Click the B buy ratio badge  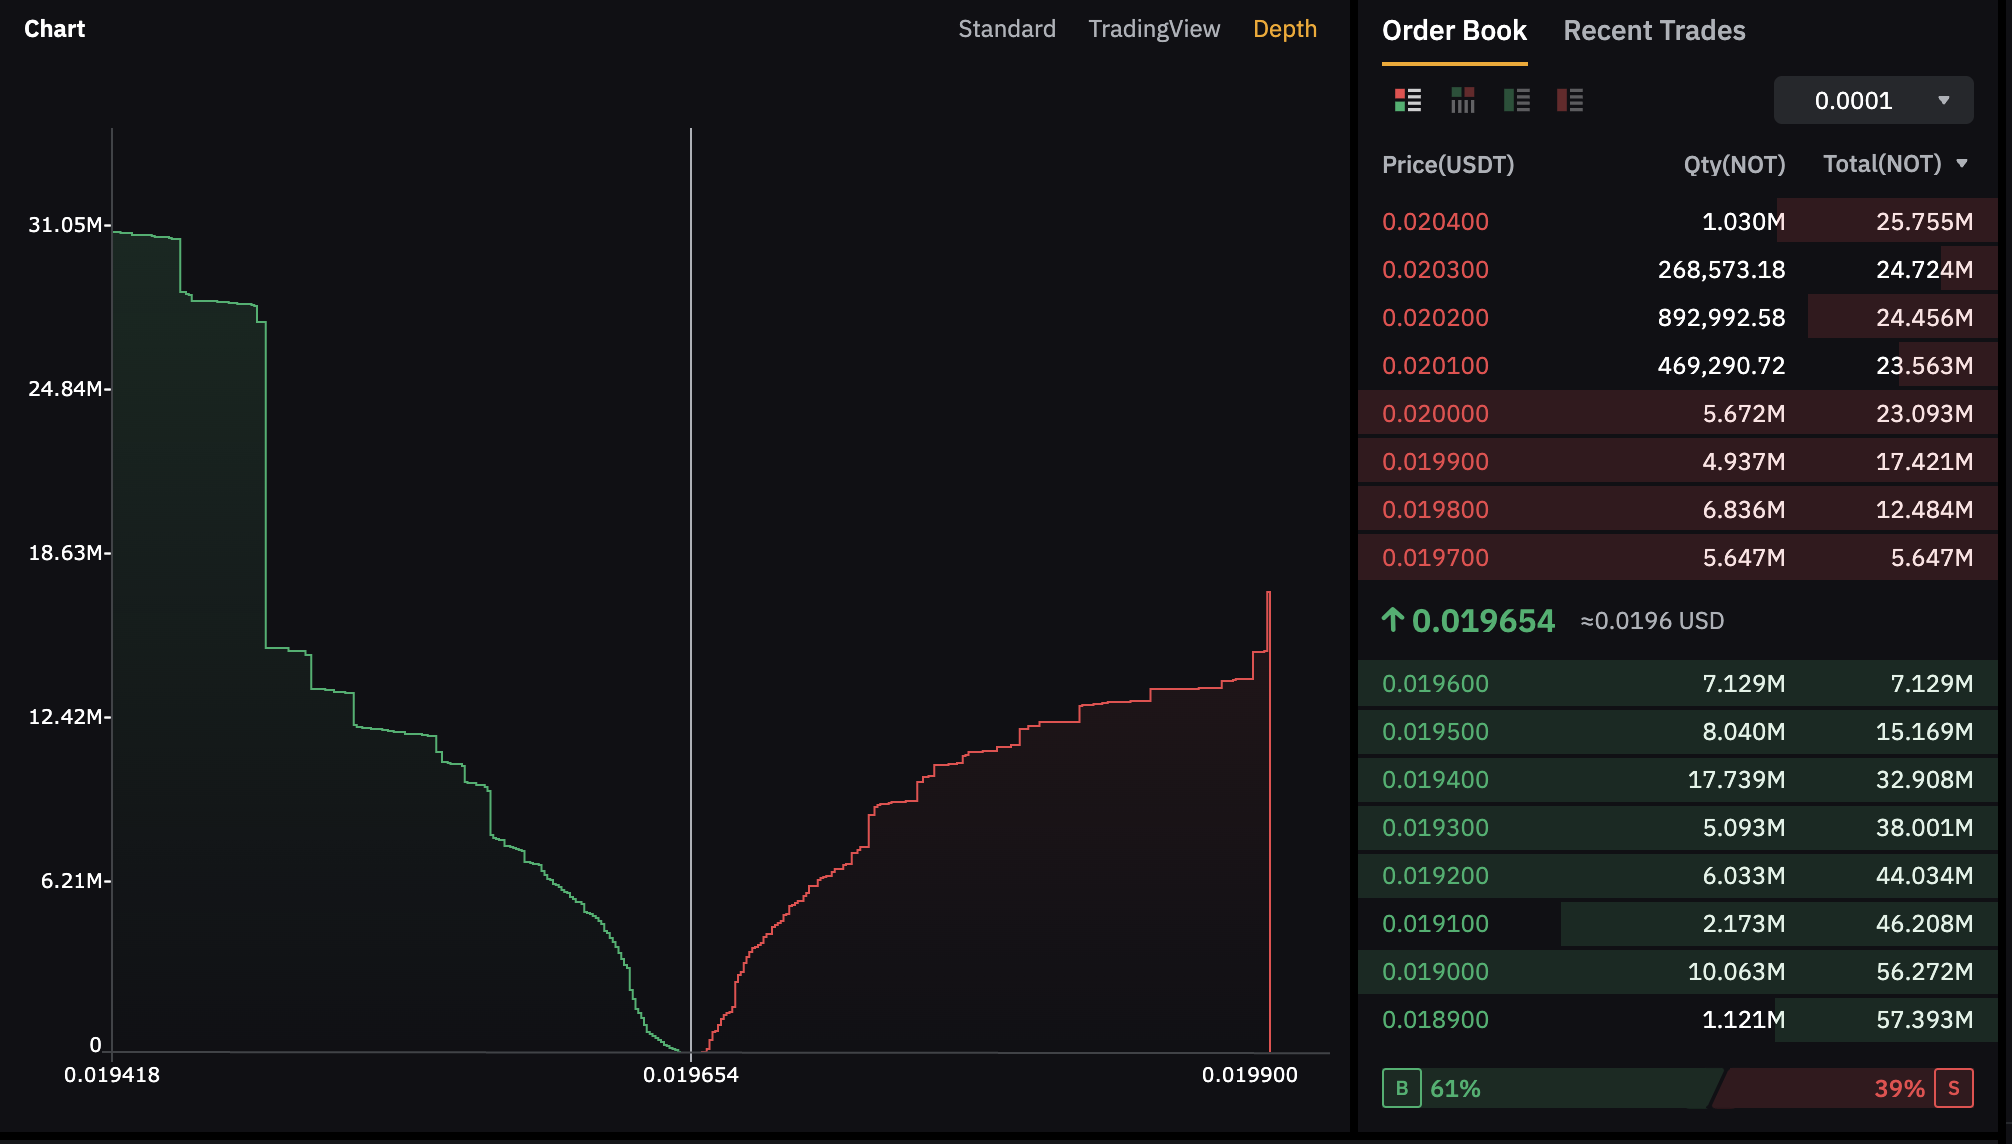pyautogui.click(x=1401, y=1088)
